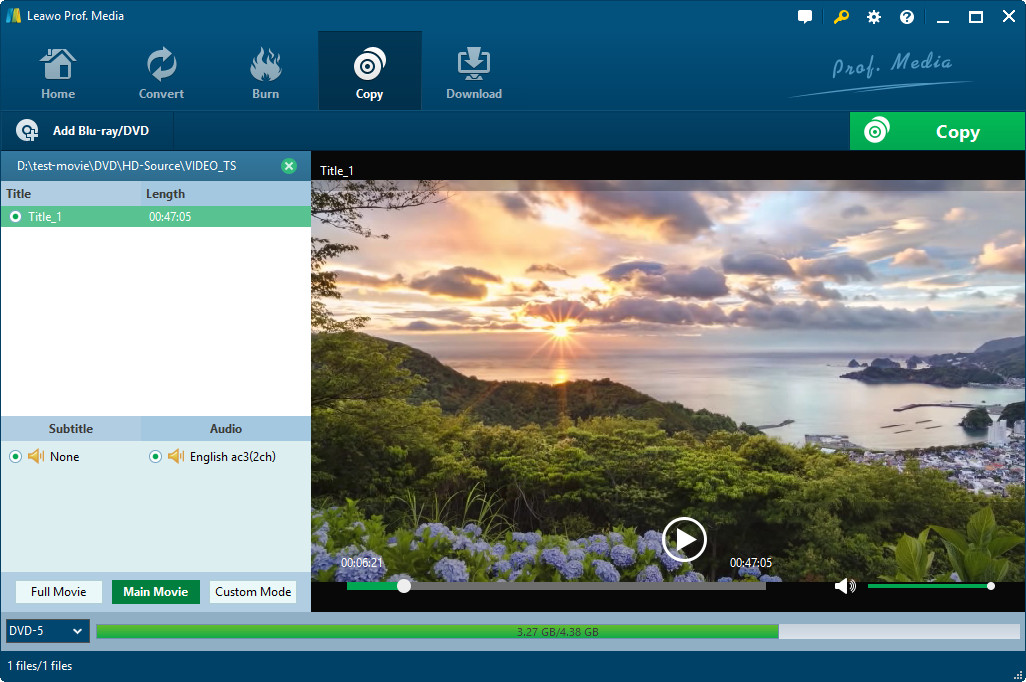
Task: Click the video playback progress slider
Action: coord(556,586)
